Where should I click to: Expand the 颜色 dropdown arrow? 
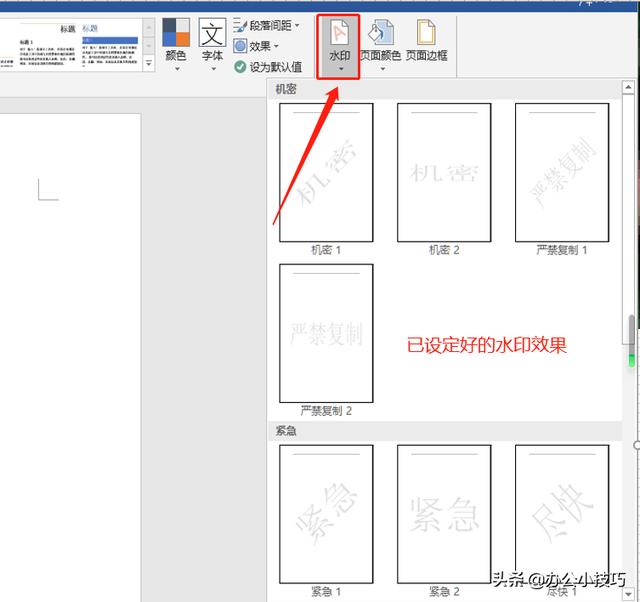click(177, 69)
